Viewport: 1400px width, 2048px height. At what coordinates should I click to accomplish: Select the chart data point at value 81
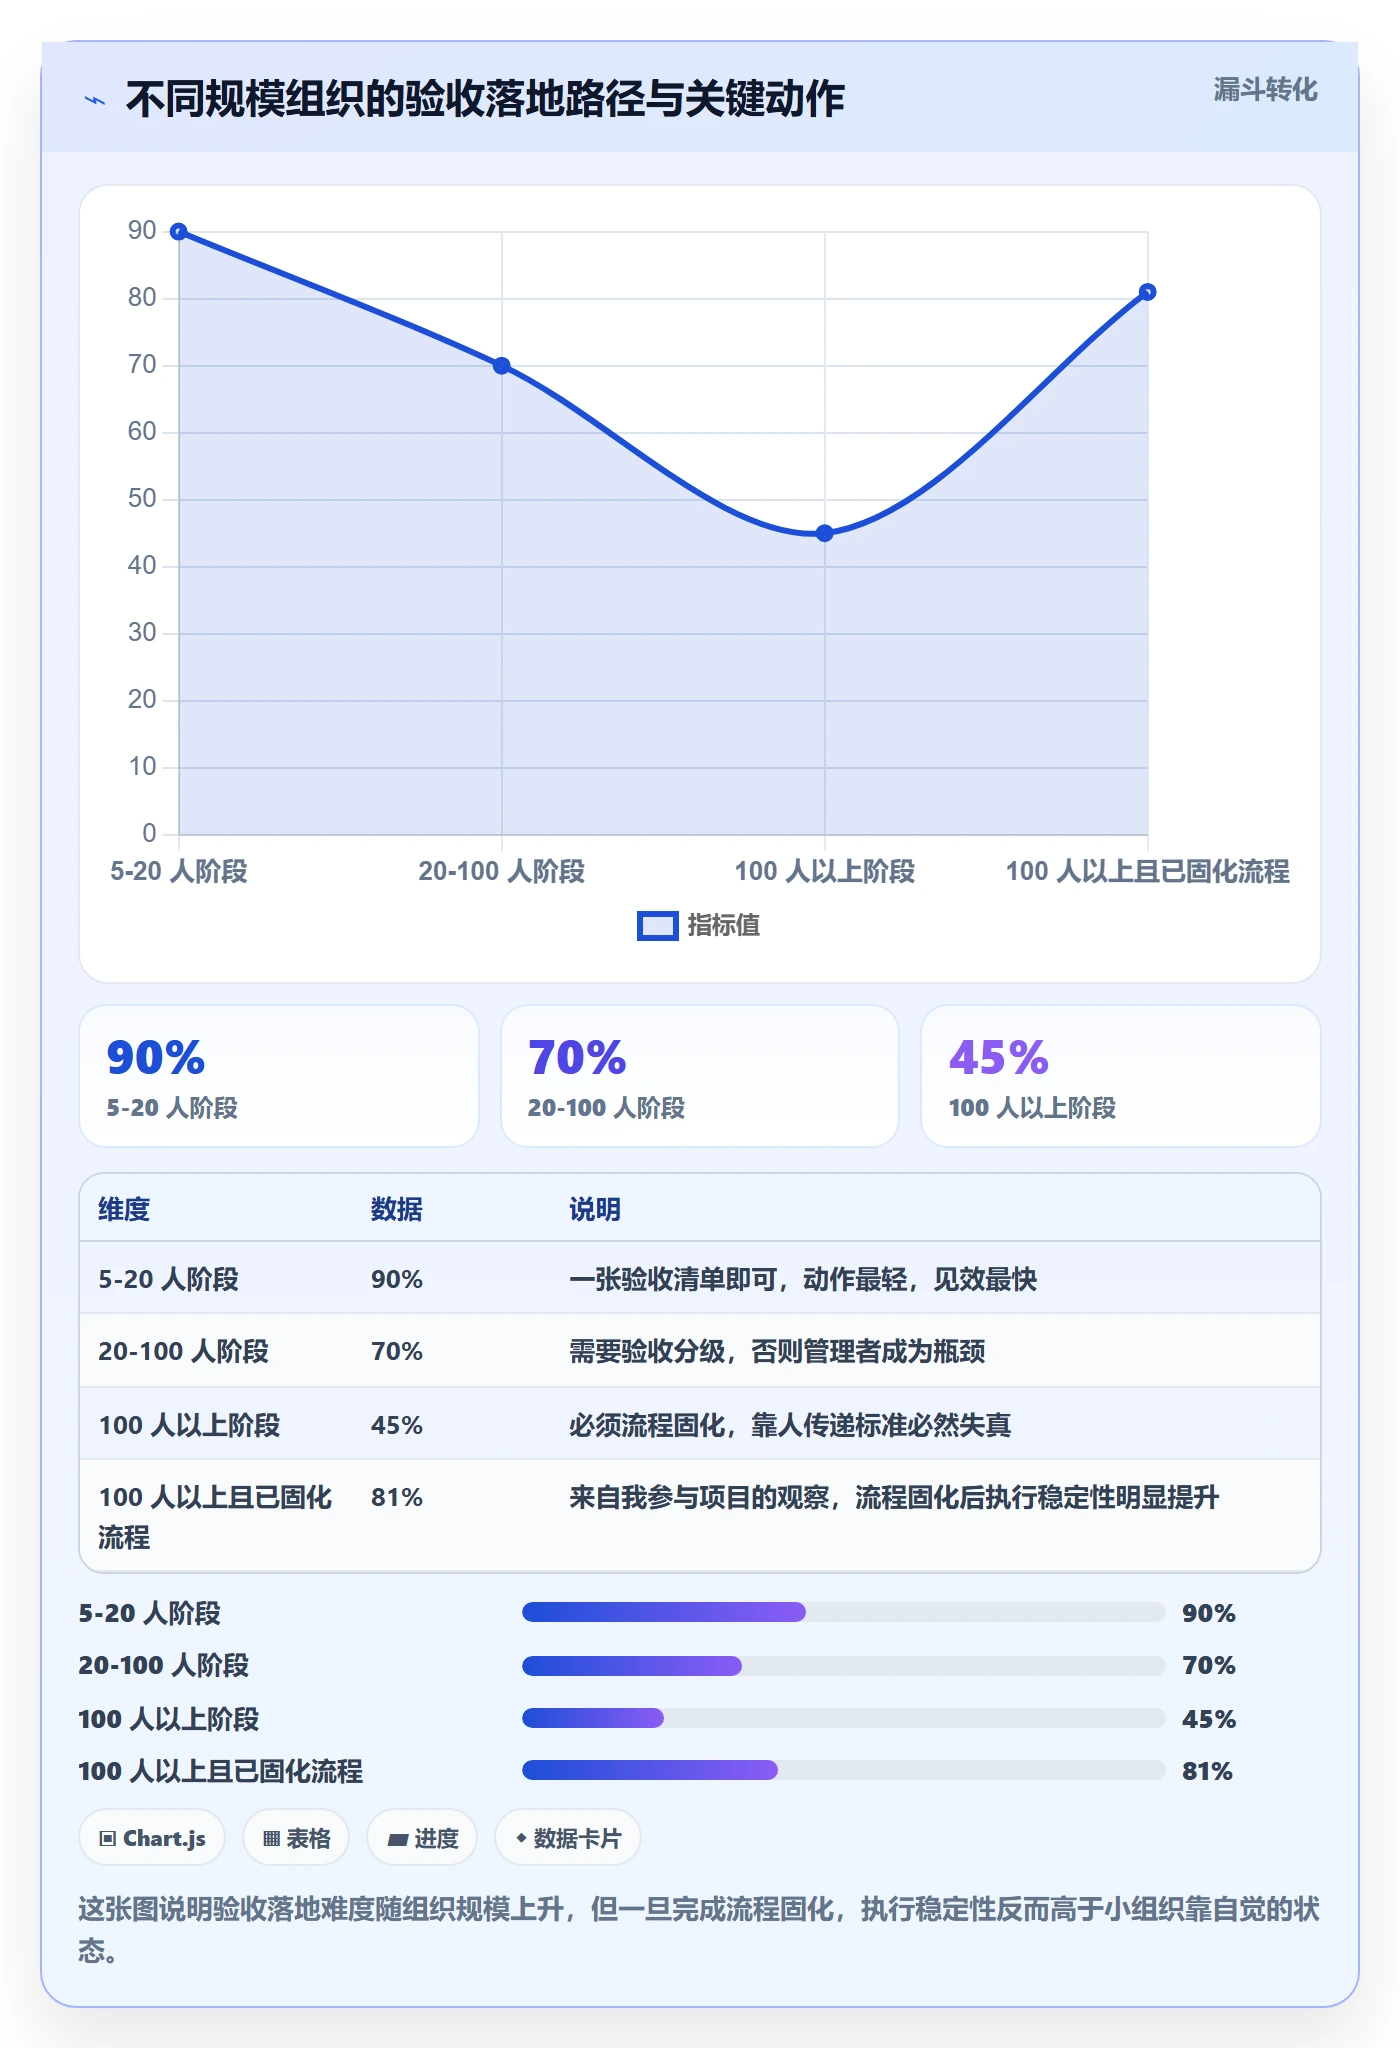click(1148, 292)
